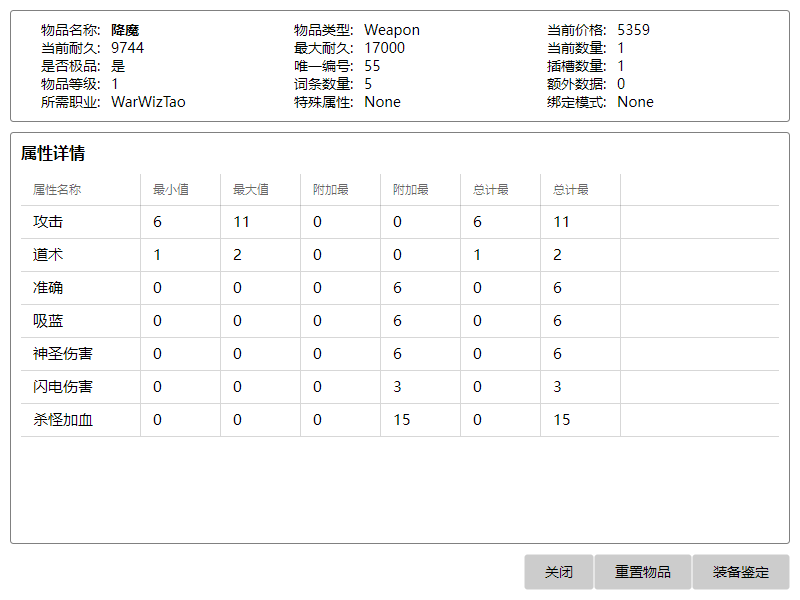
Task: Click the 最小值 column header
Action: (171, 190)
